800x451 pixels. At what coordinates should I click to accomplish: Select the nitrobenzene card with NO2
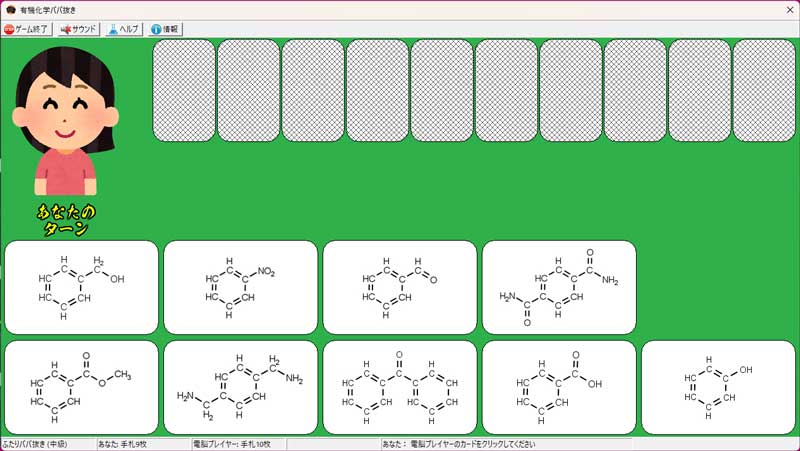tap(240, 287)
